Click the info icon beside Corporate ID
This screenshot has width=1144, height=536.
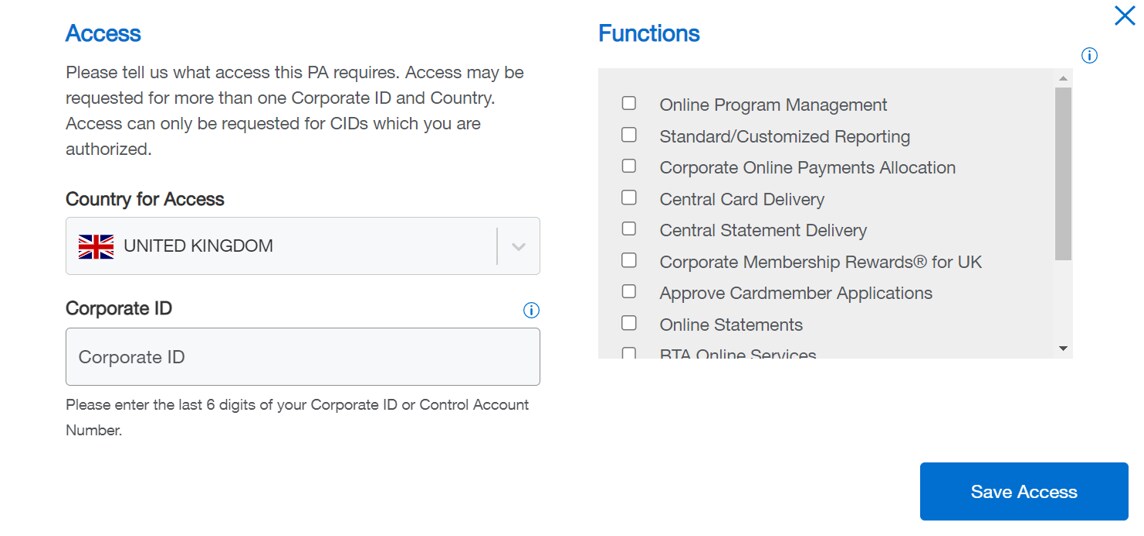click(531, 310)
